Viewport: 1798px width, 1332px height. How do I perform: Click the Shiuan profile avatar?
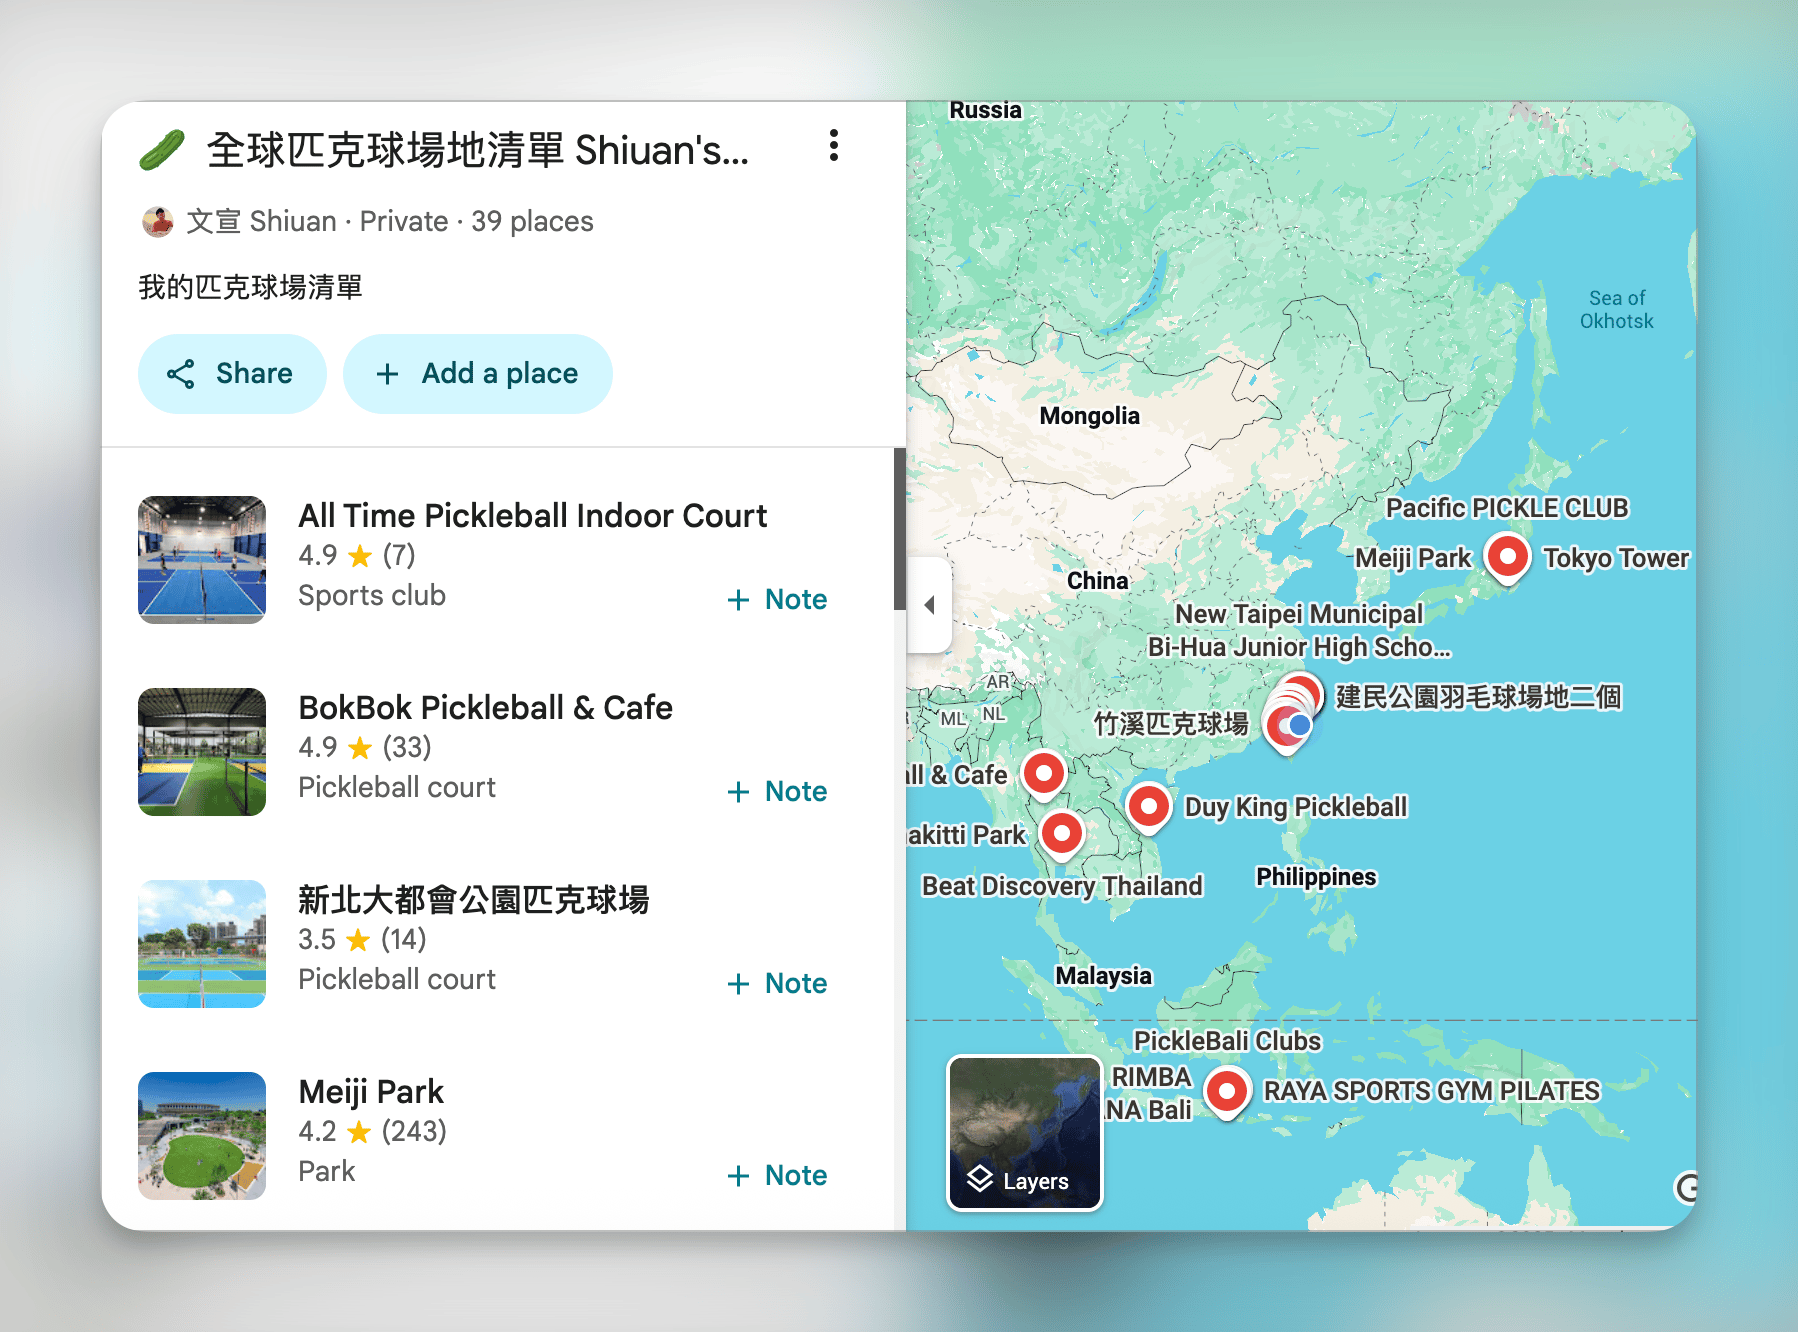[157, 221]
